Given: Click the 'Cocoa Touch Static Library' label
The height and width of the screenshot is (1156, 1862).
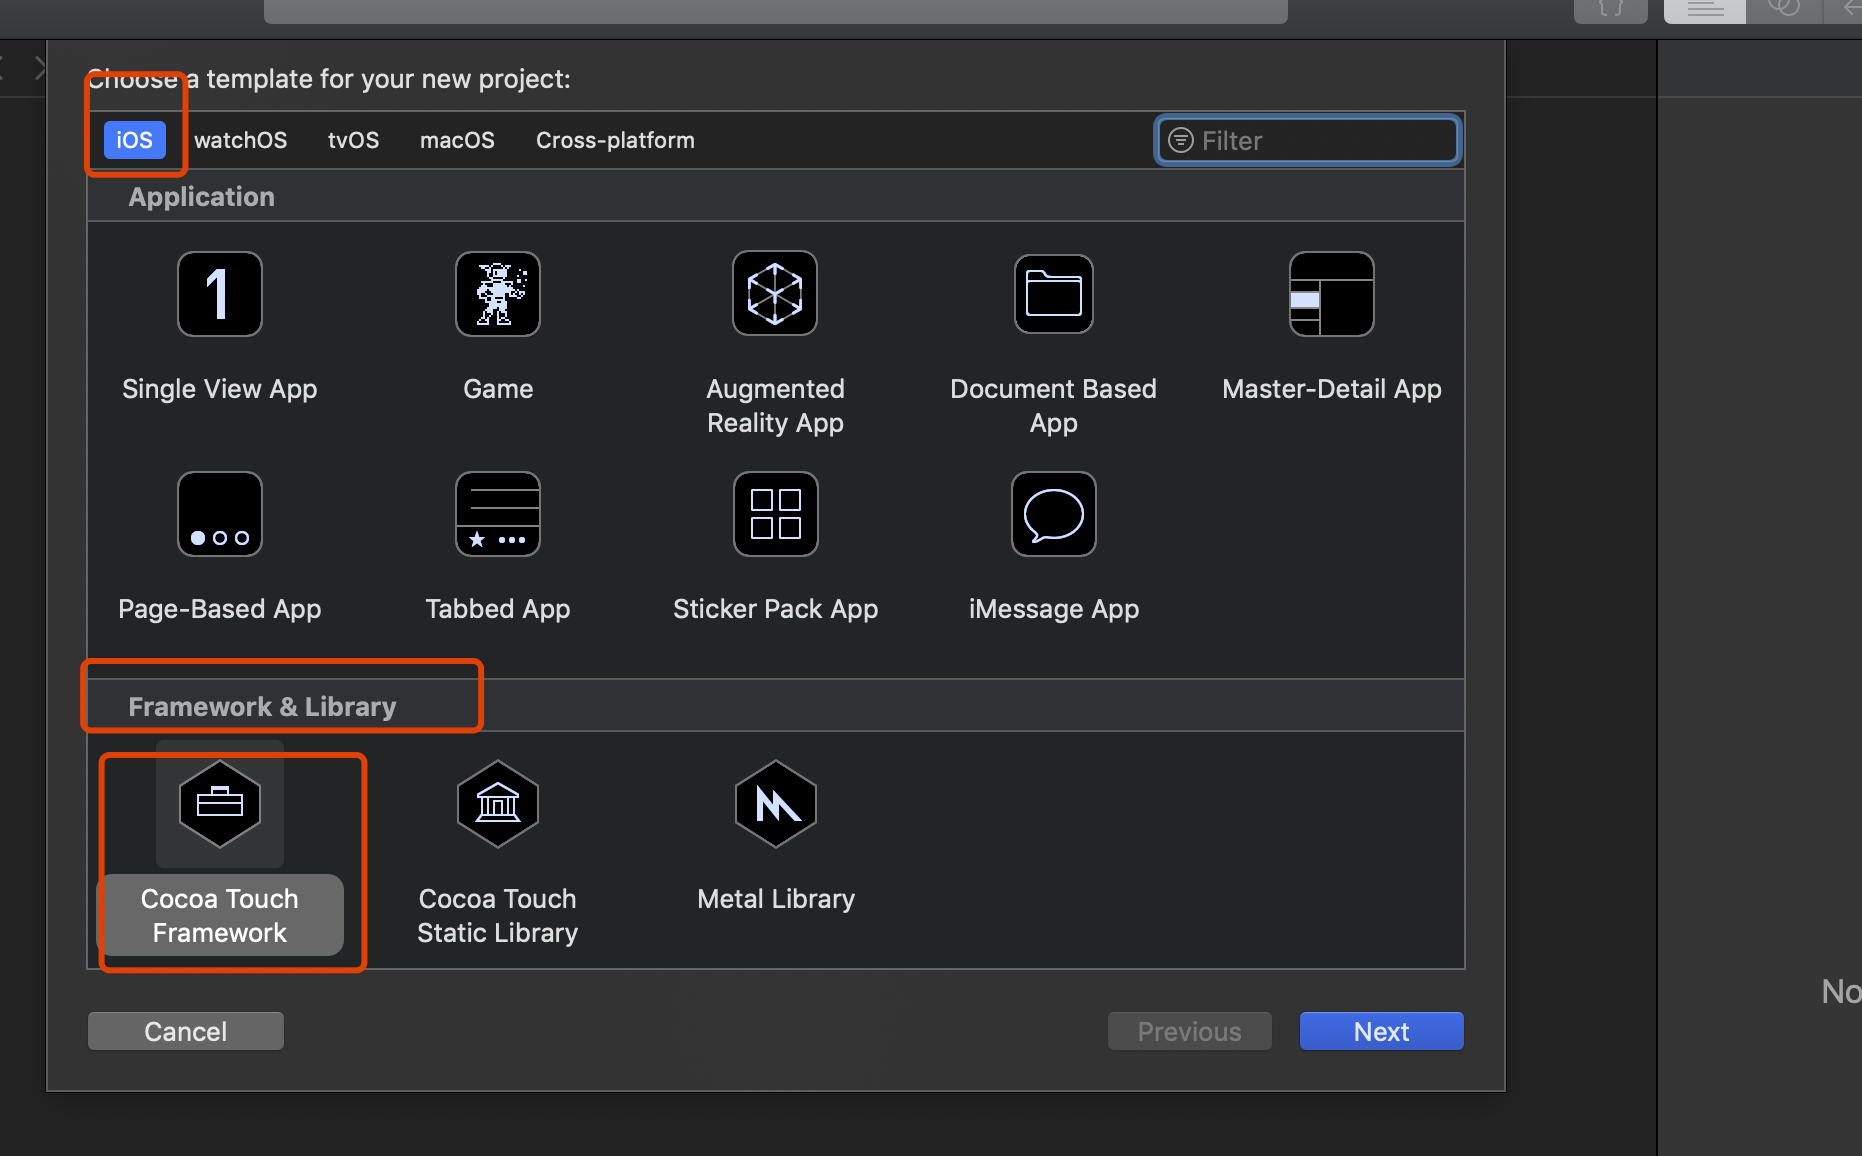Looking at the screenshot, I should (x=498, y=916).
